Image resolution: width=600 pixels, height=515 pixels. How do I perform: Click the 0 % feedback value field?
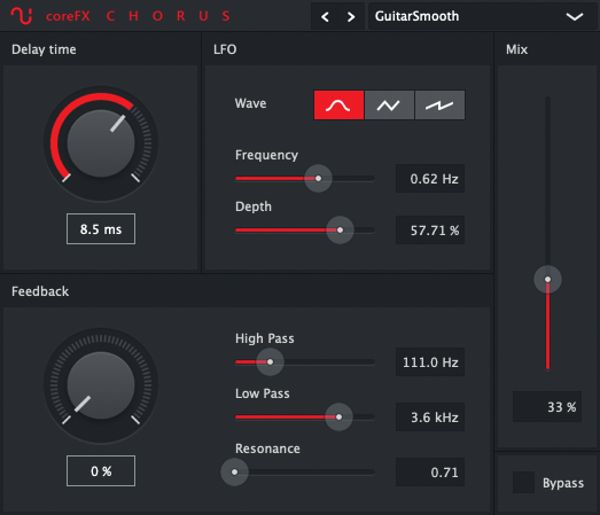(100, 471)
